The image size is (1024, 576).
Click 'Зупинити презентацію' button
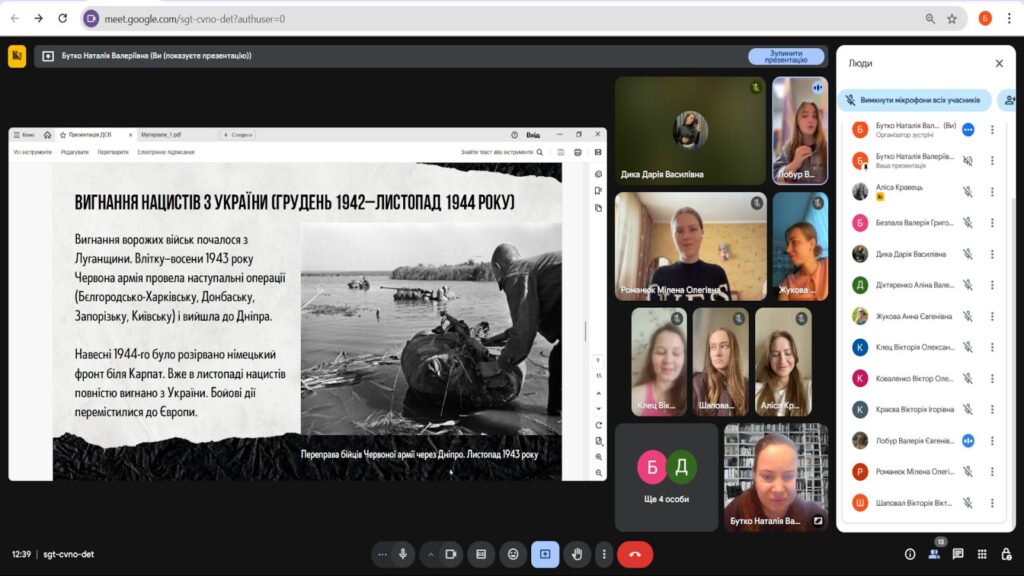pos(786,56)
